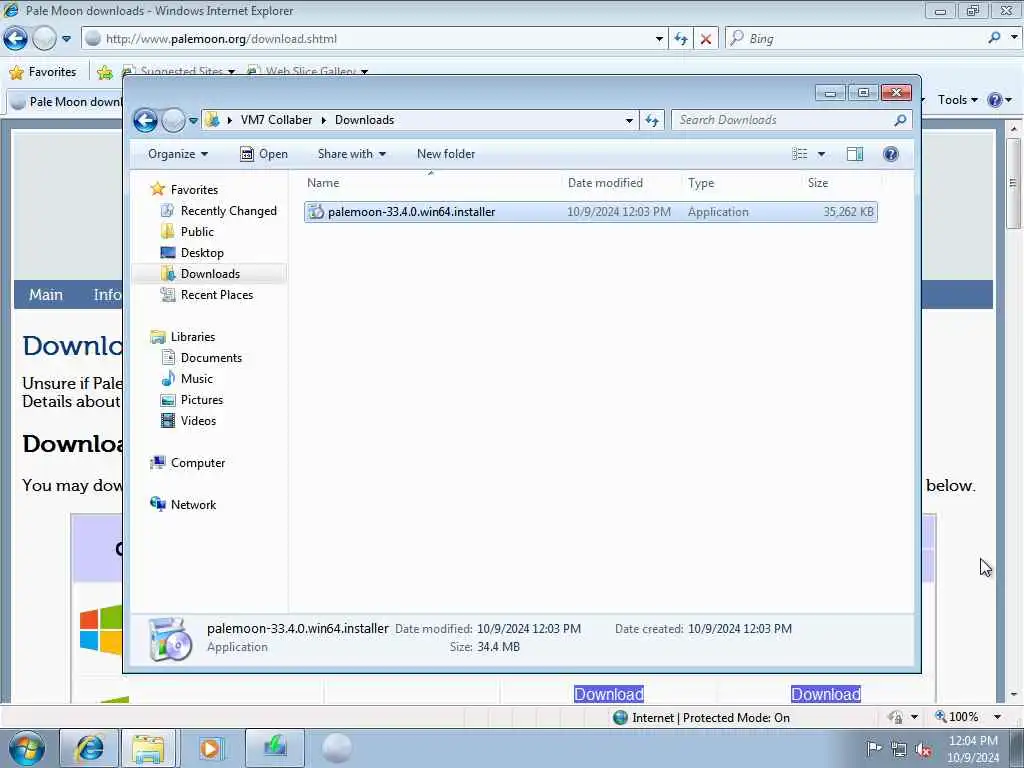Open the IE Tools menu
1024x768 pixels.
pyautogui.click(x=957, y=100)
